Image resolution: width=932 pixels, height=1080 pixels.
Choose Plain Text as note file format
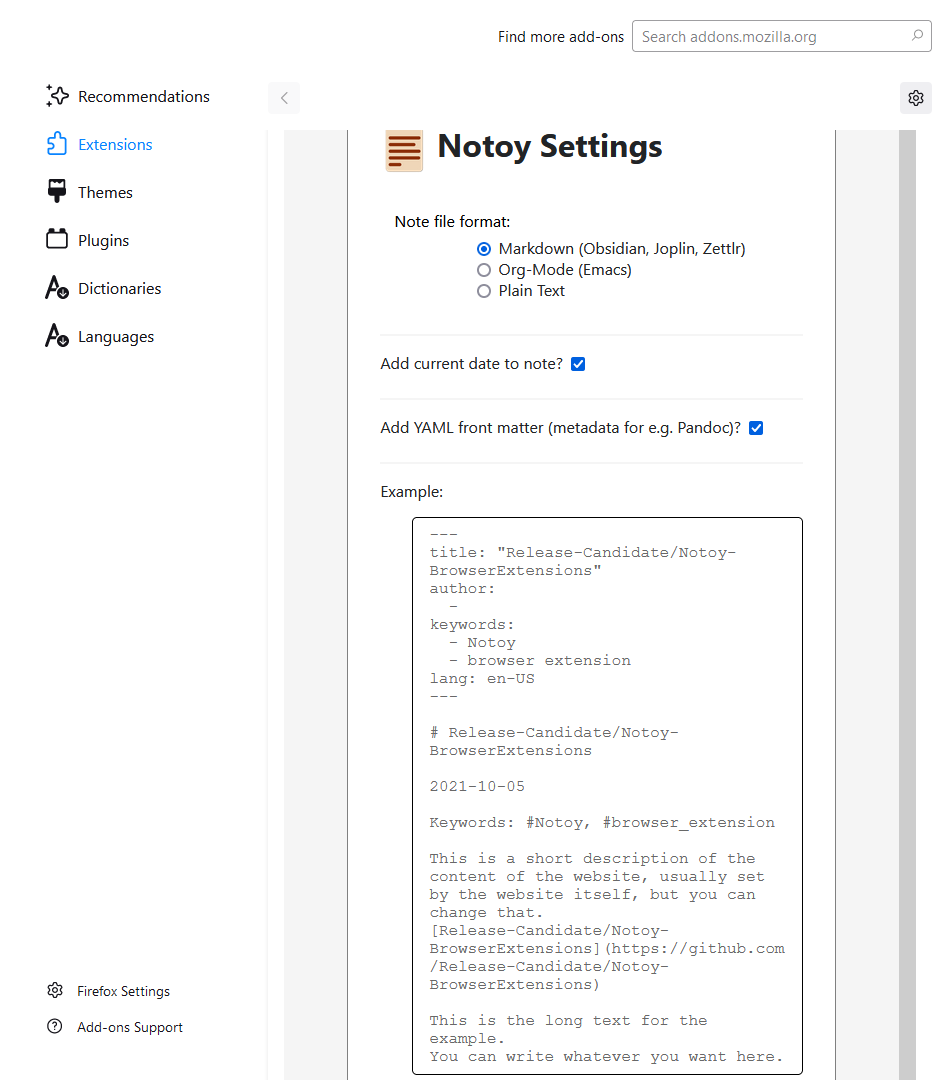click(x=484, y=291)
